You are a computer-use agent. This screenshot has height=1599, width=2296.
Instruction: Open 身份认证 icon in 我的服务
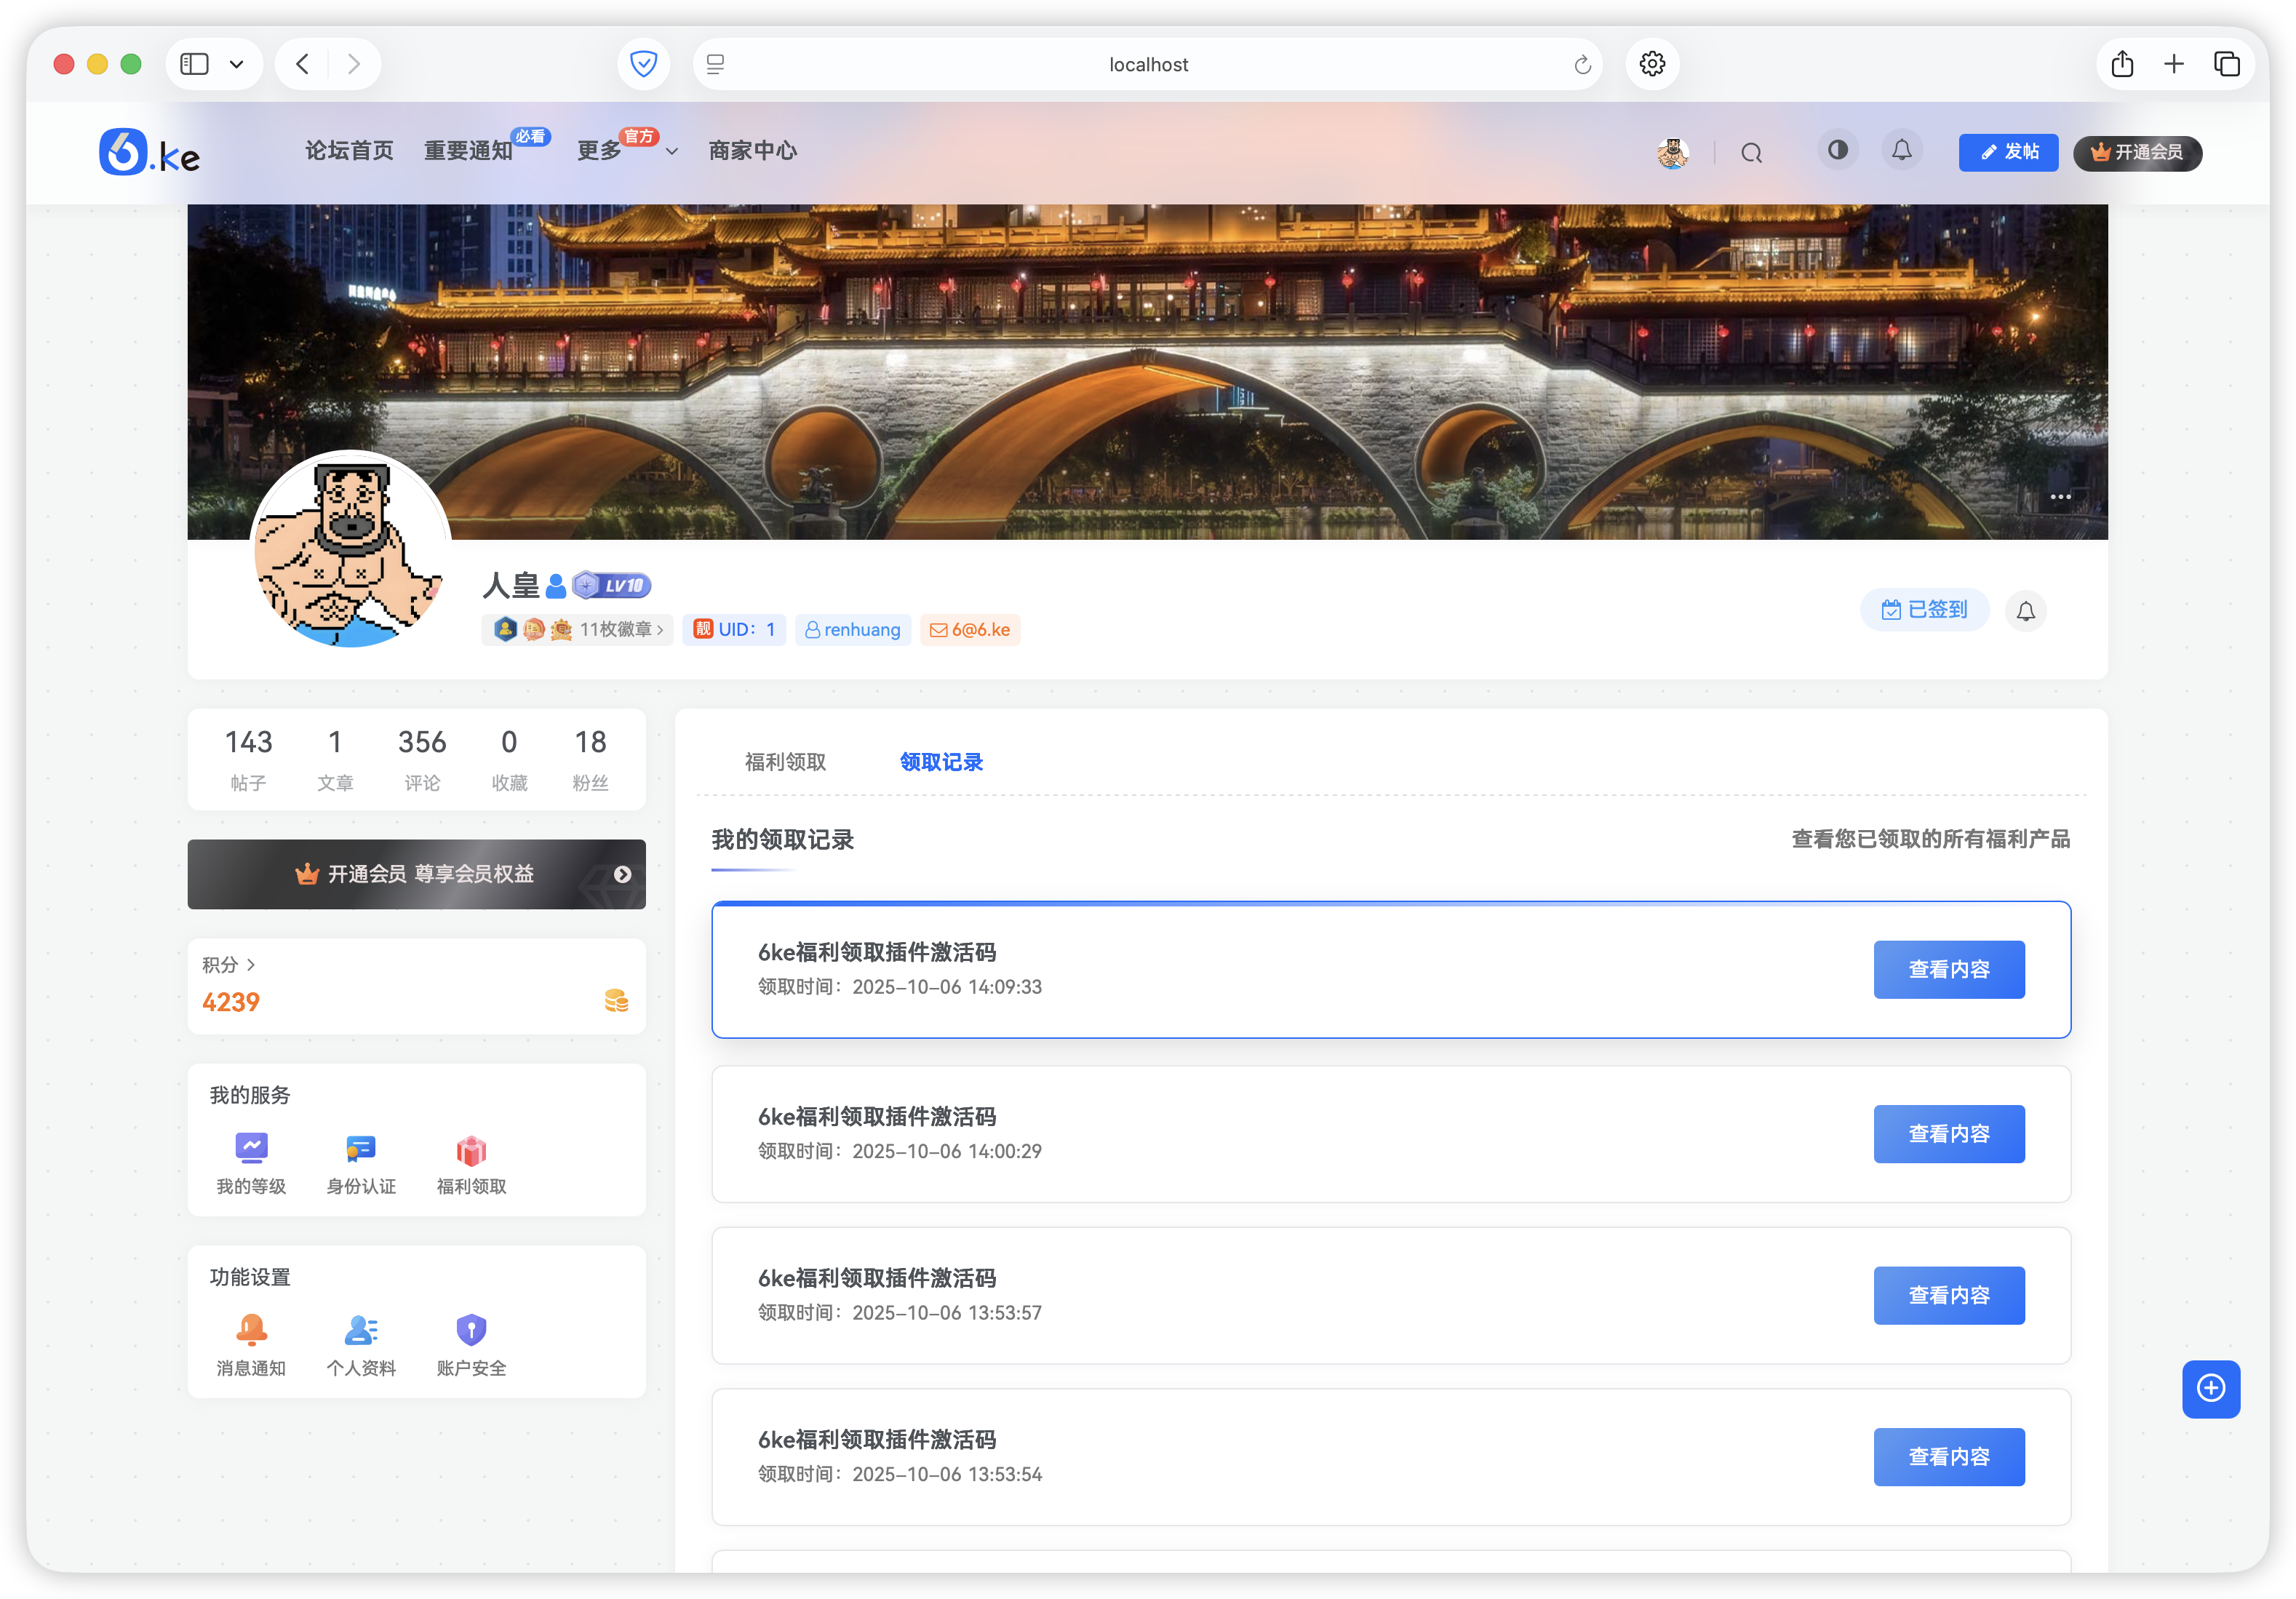361,1149
